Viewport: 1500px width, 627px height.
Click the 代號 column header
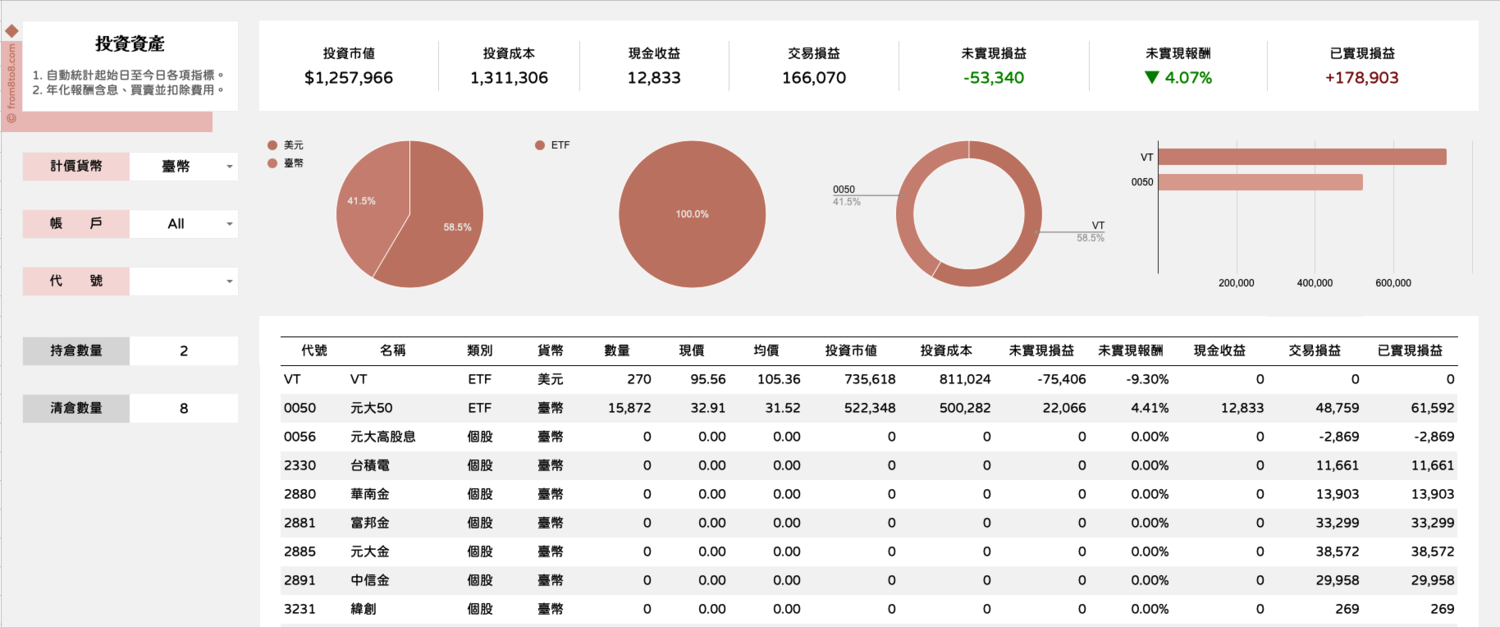[x=314, y=351]
